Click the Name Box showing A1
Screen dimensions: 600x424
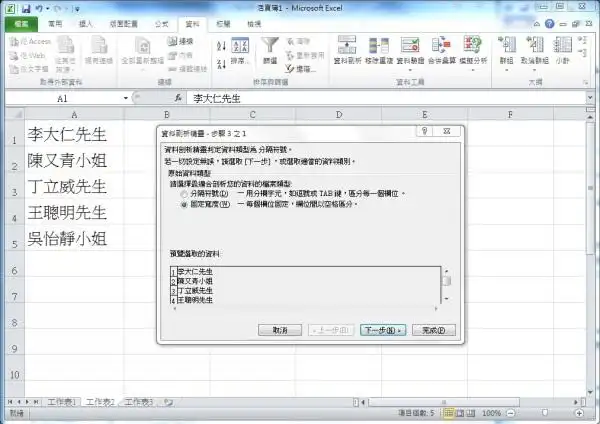tap(63, 98)
